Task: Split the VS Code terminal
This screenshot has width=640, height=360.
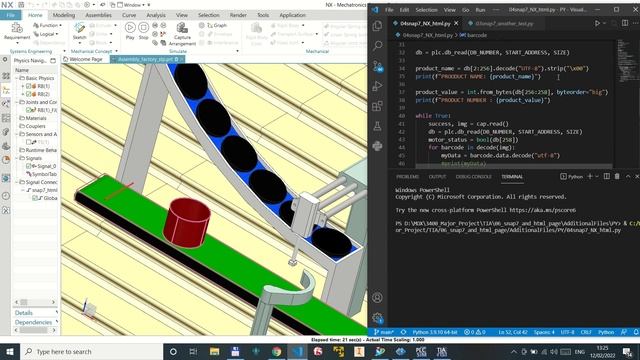Action: pyautogui.click(x=607, y=176)
